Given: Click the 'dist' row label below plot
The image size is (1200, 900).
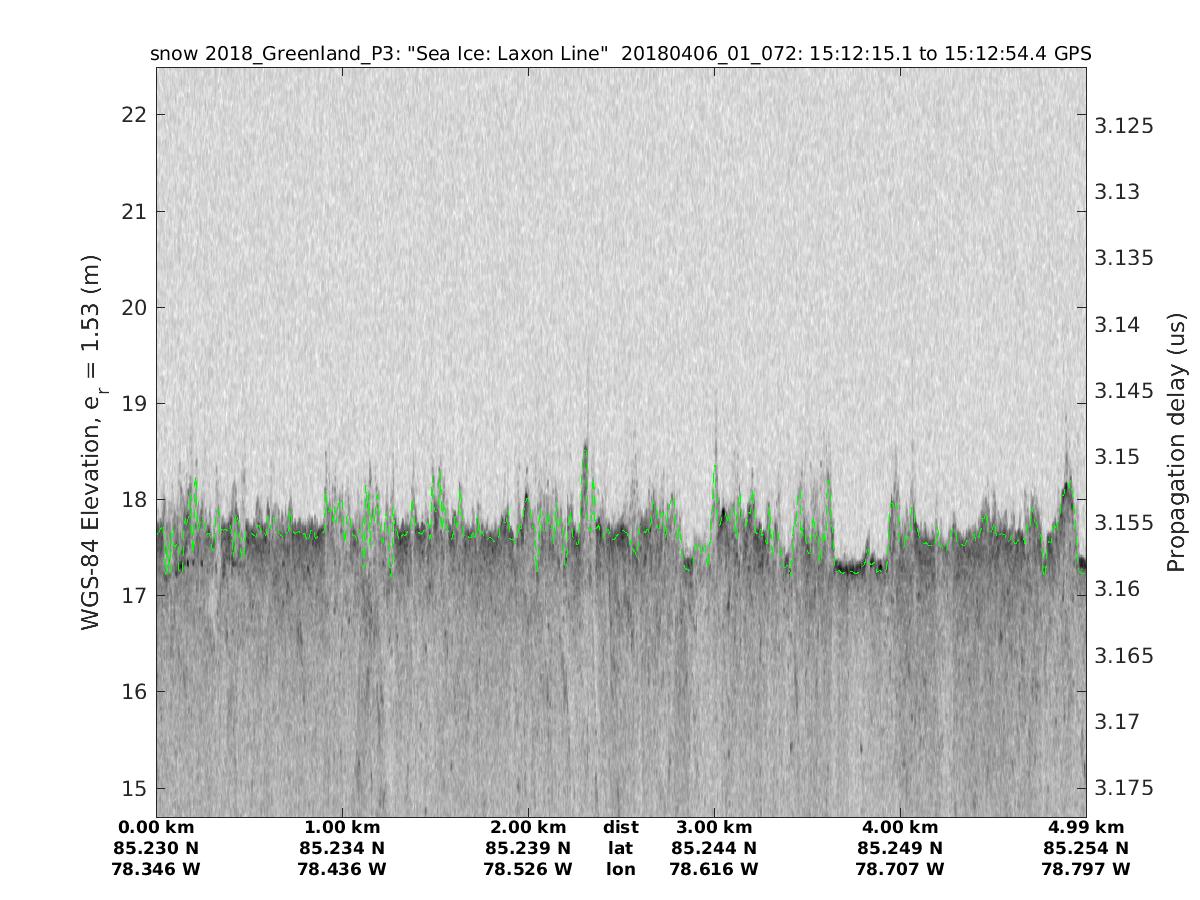Looking at the screenshot, I should [x=620, y=827].
